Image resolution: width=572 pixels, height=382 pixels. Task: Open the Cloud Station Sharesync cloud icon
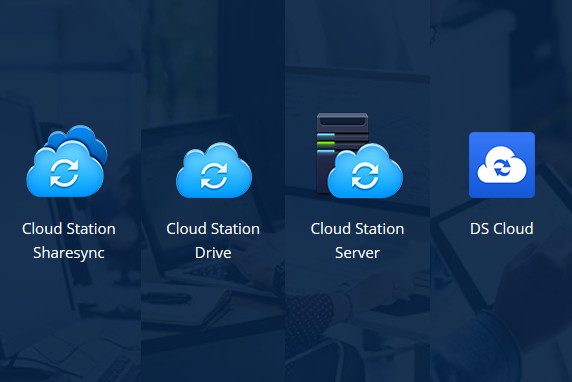(x=66, y=161)
